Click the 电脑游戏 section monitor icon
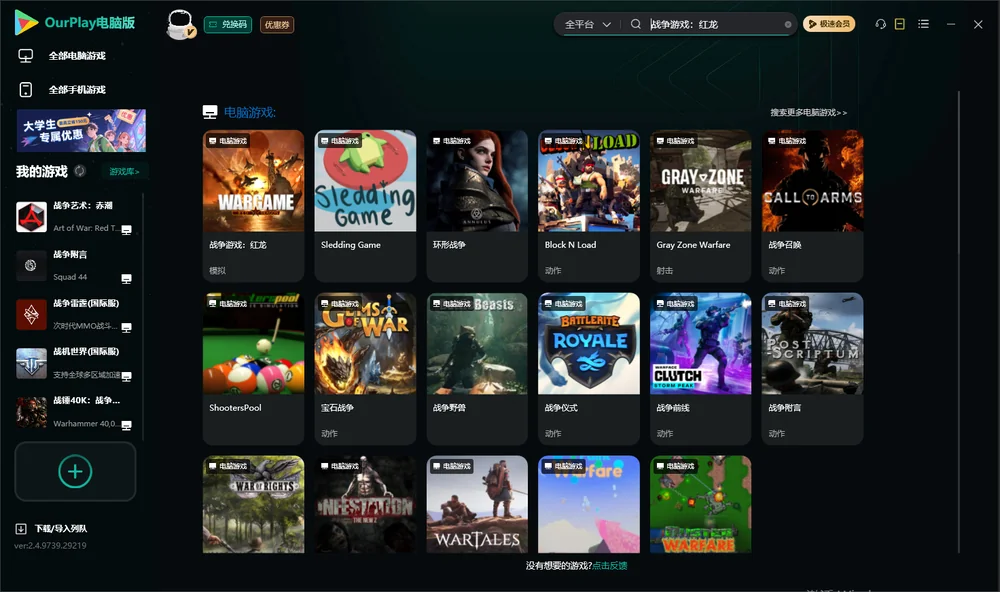Screen dimensions: 1000x592 pos(210,112)
